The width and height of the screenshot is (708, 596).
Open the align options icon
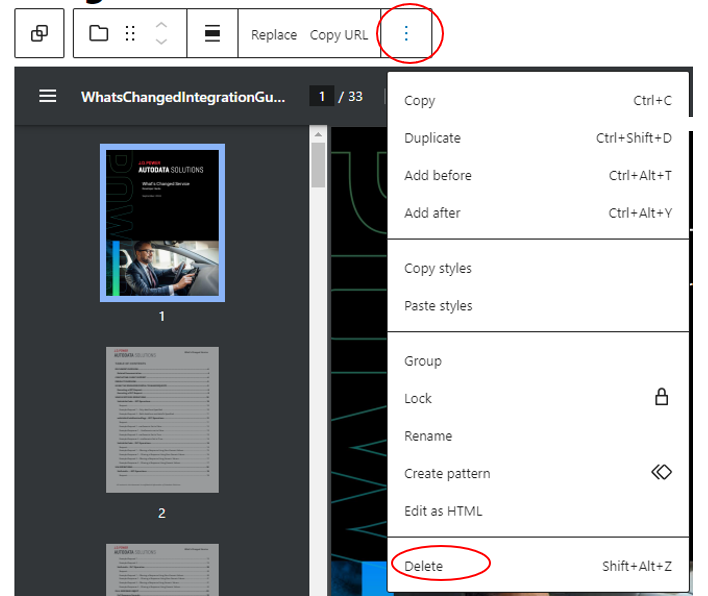tap(212, 34)
